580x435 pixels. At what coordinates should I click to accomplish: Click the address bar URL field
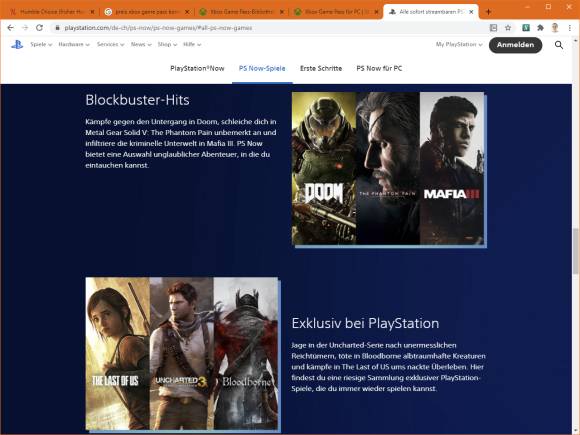click(270, 28)
